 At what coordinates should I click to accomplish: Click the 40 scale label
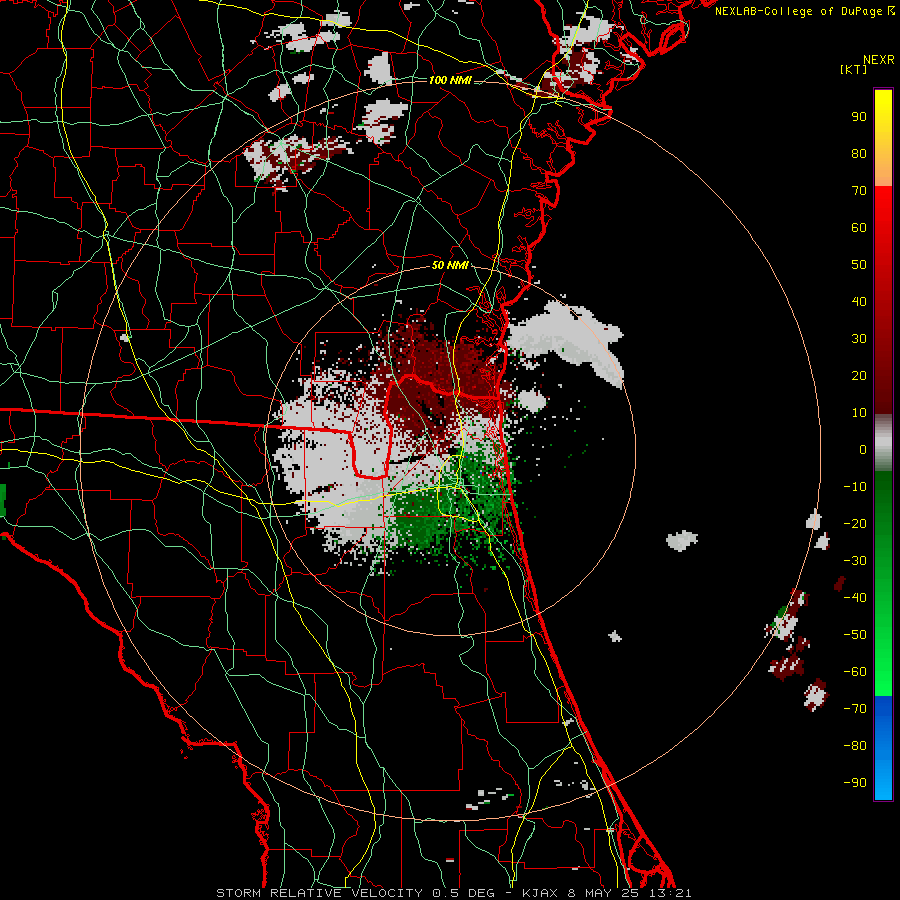(x=859, y=302)
